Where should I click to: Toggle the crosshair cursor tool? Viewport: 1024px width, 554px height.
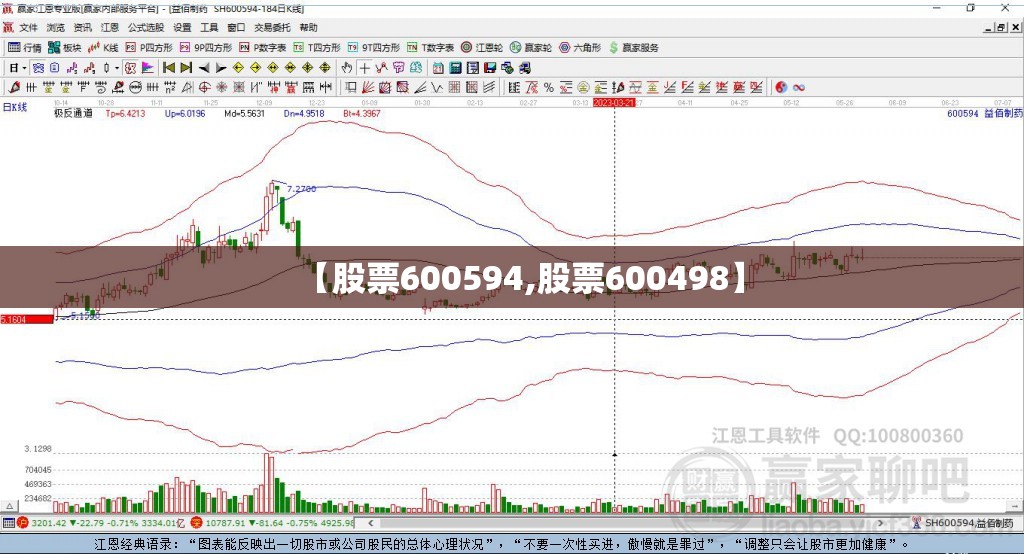click(364, 68)
